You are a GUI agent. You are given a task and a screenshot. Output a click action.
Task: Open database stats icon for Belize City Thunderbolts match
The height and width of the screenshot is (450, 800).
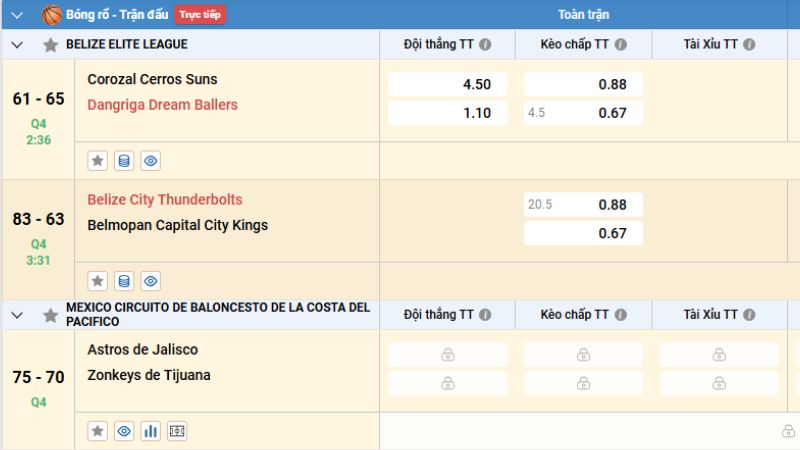click(124, 281)
